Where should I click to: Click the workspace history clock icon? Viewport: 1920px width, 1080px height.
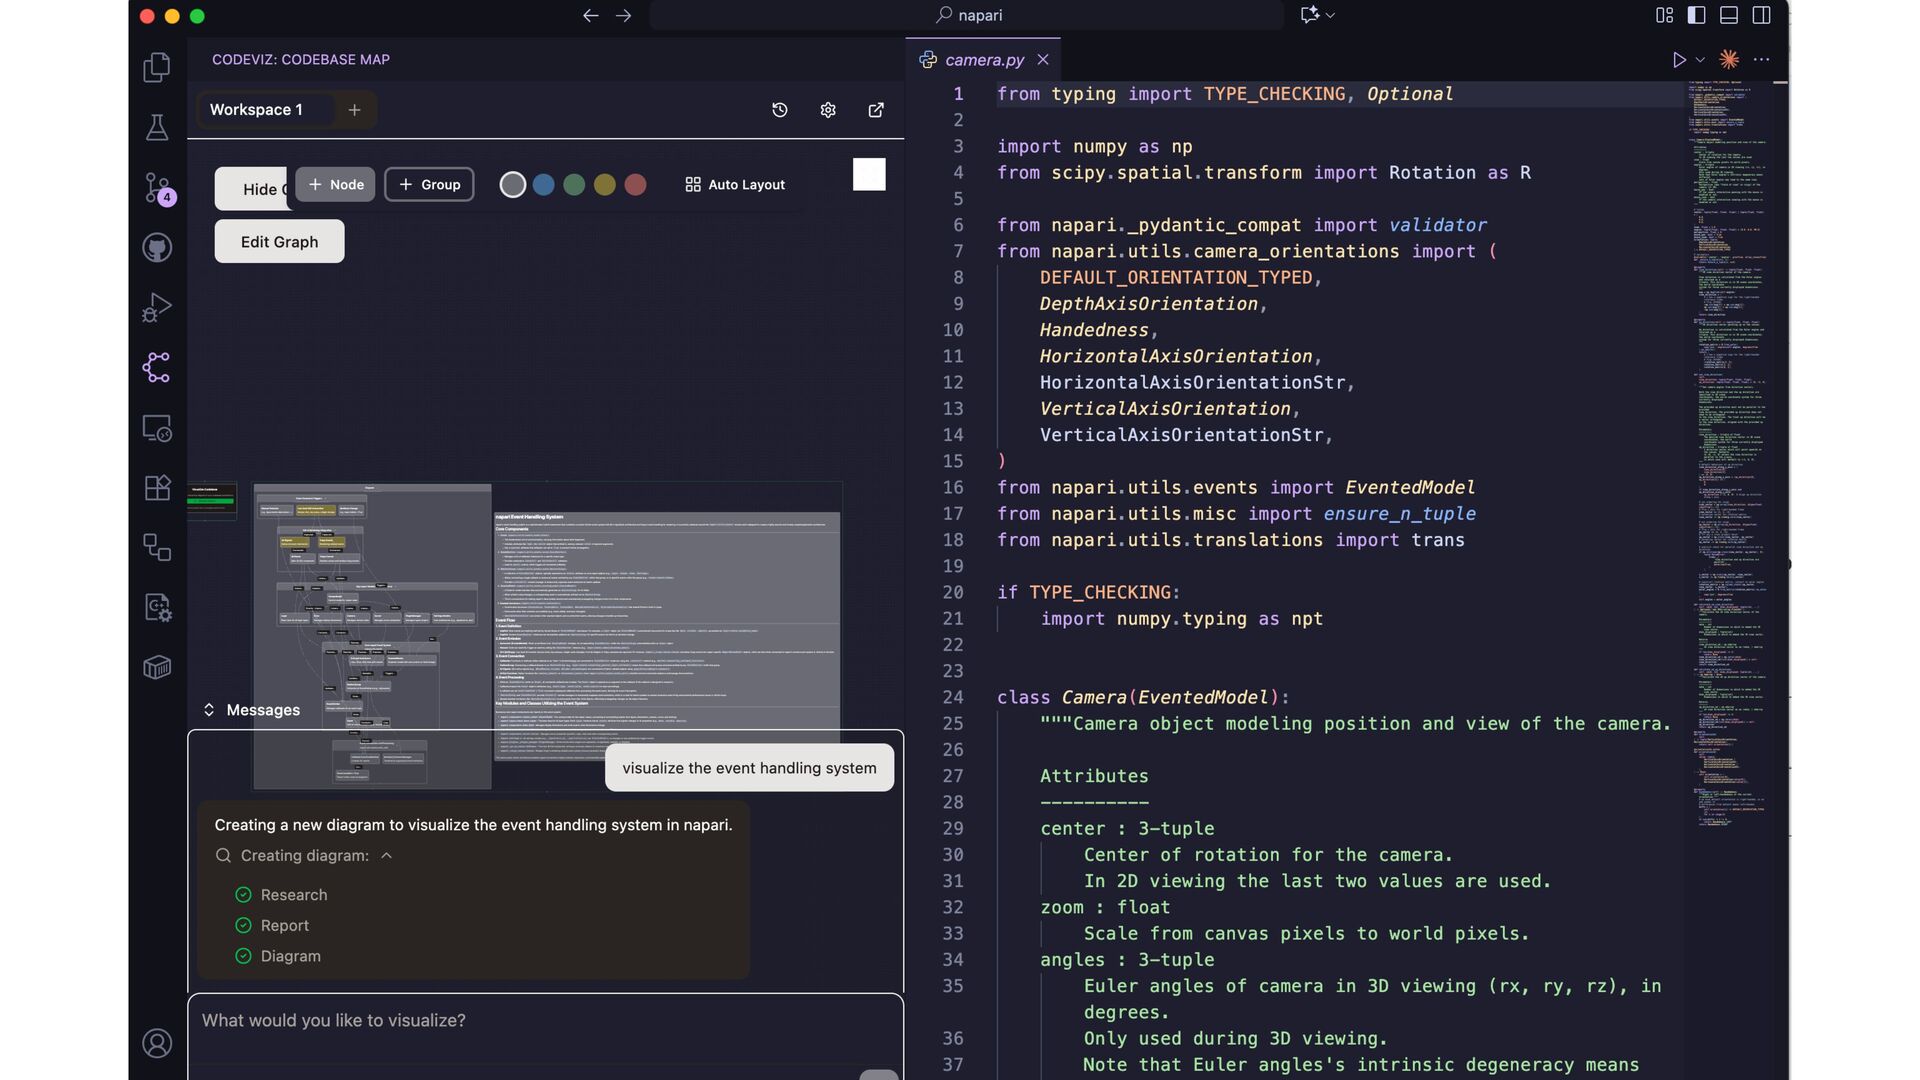coord(780,110)
